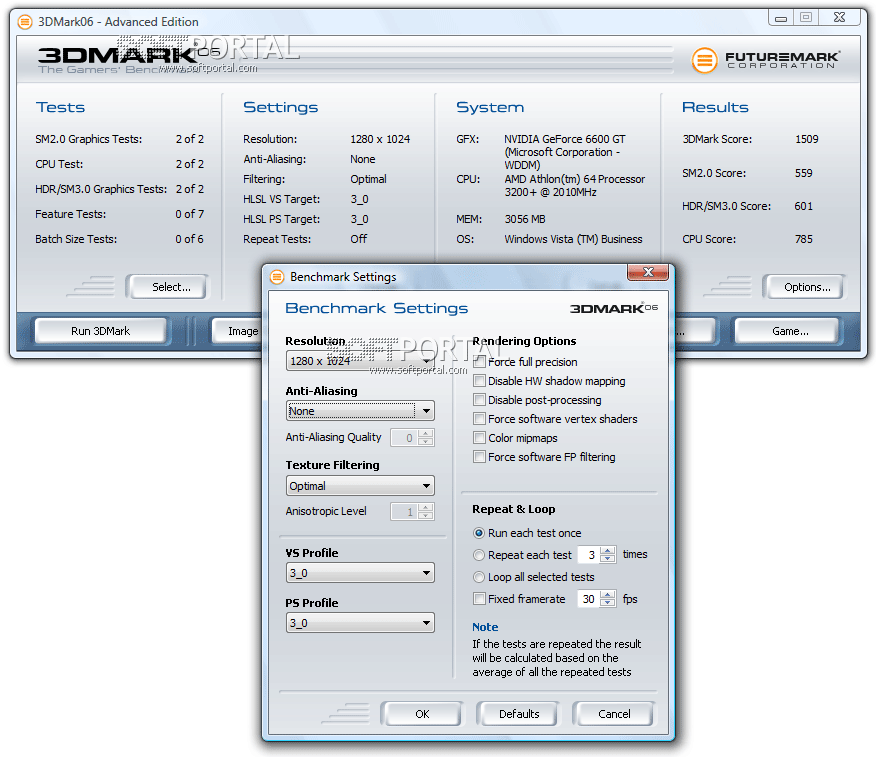Click the Anti-Aliasing Quality spinner

click(412, 437)
